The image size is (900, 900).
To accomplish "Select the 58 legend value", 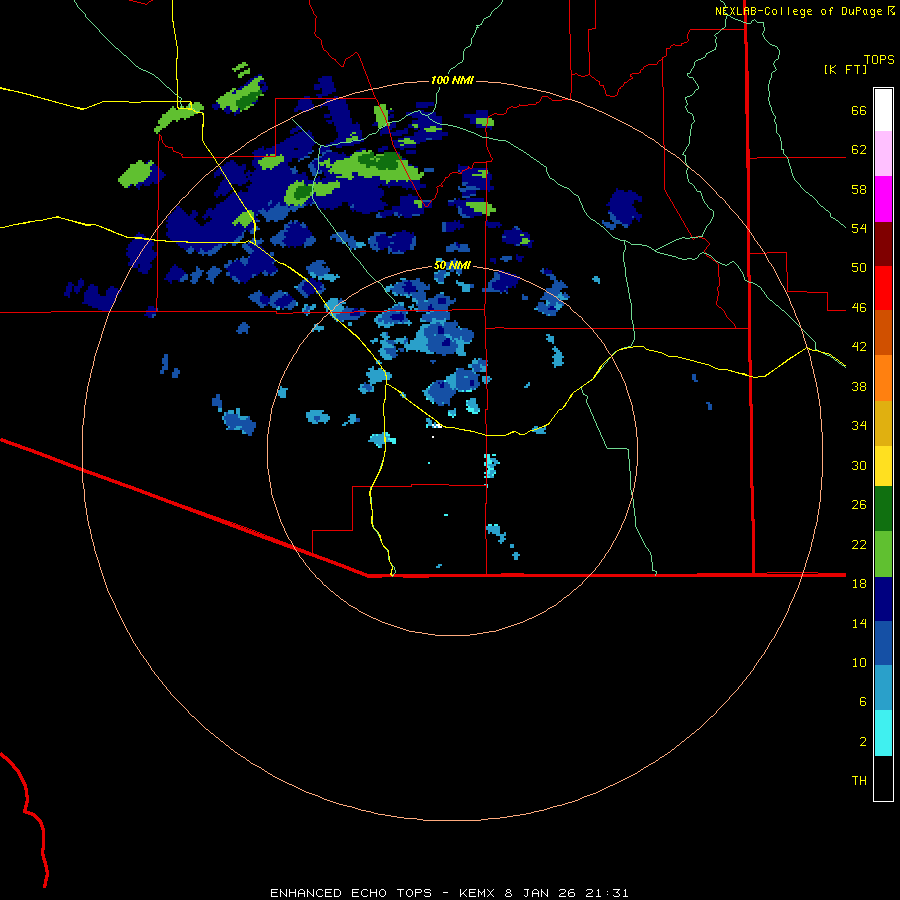I will 859,189.
